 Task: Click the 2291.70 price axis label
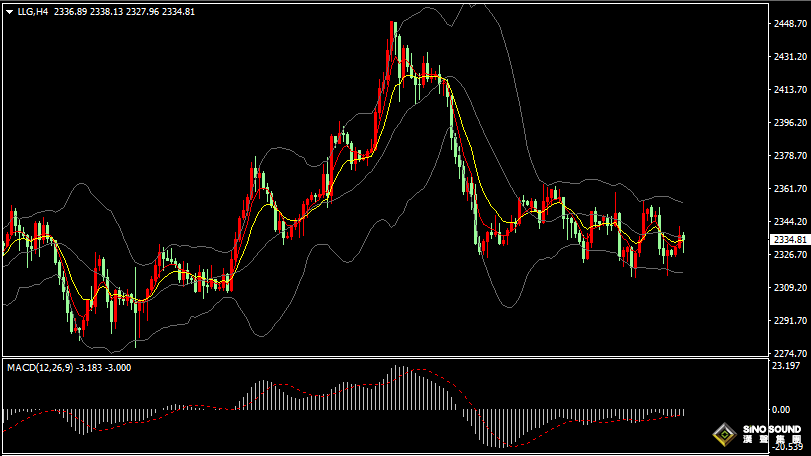789,320
